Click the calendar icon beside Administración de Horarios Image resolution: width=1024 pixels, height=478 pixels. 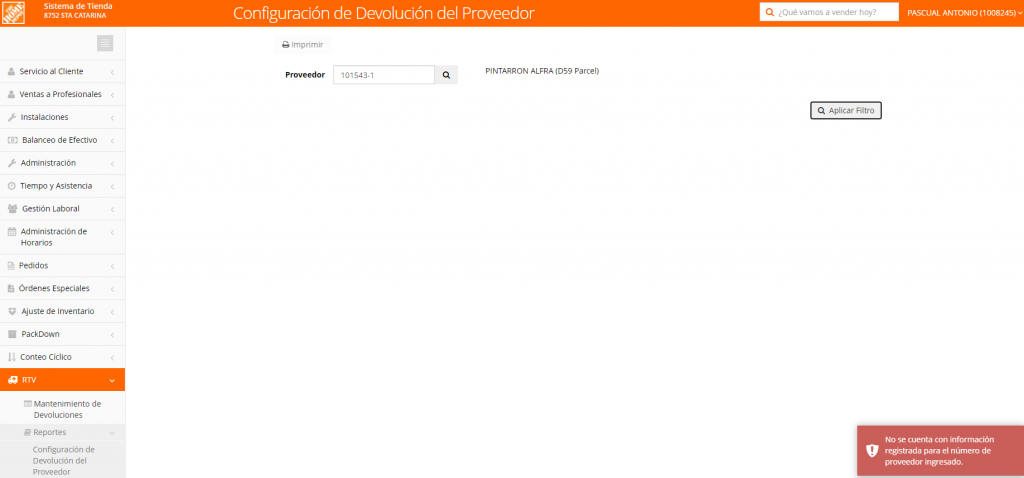pyautogui.click(x=11, y=231)
